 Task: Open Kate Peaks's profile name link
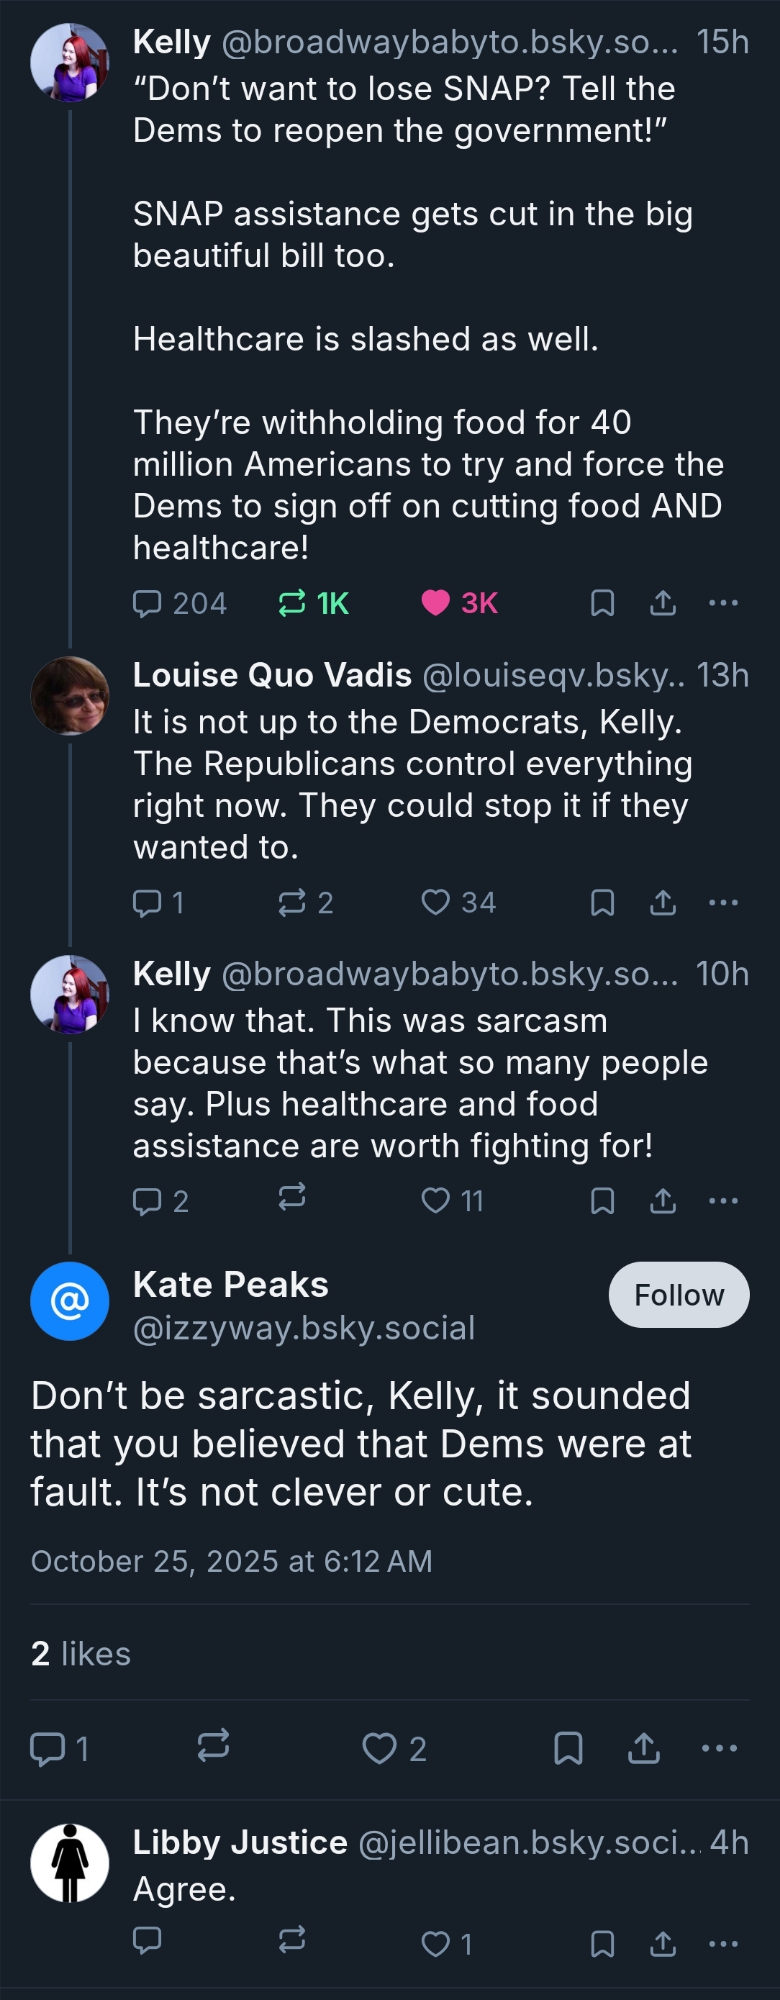pos(231,1285)
